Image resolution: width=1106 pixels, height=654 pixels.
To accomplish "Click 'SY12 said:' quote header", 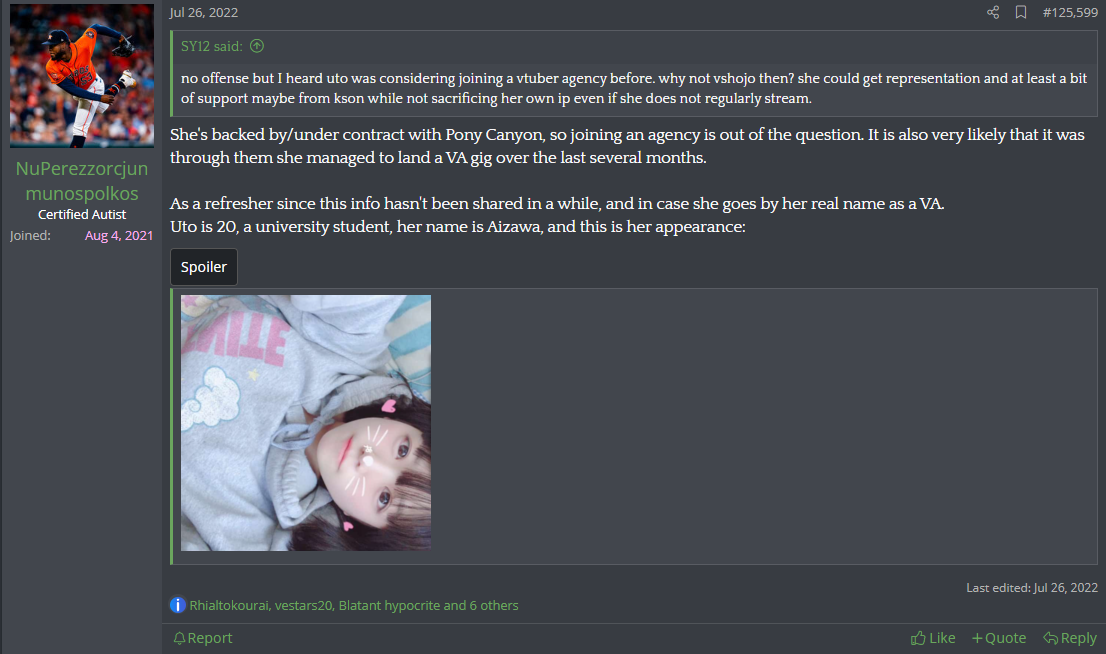I will point(212,46).
